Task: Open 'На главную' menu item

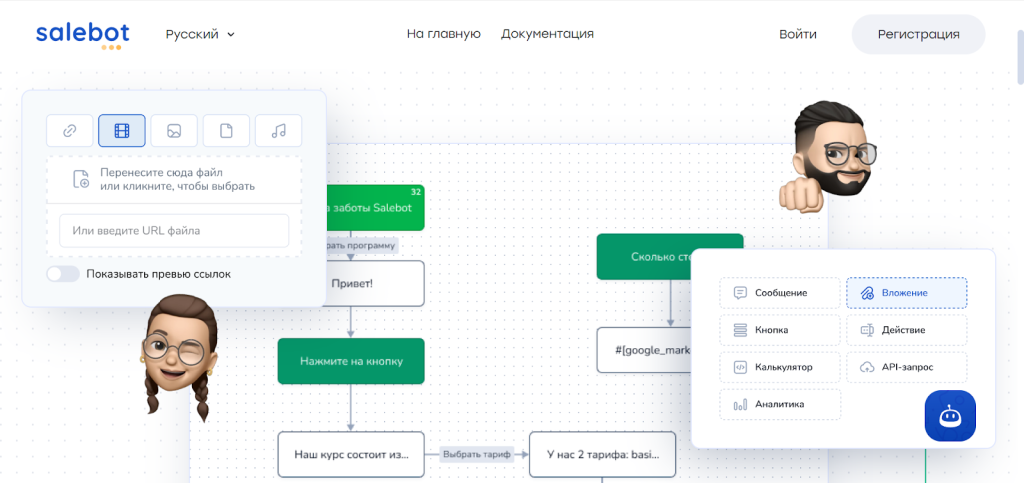Action: (x=443, y=34)
